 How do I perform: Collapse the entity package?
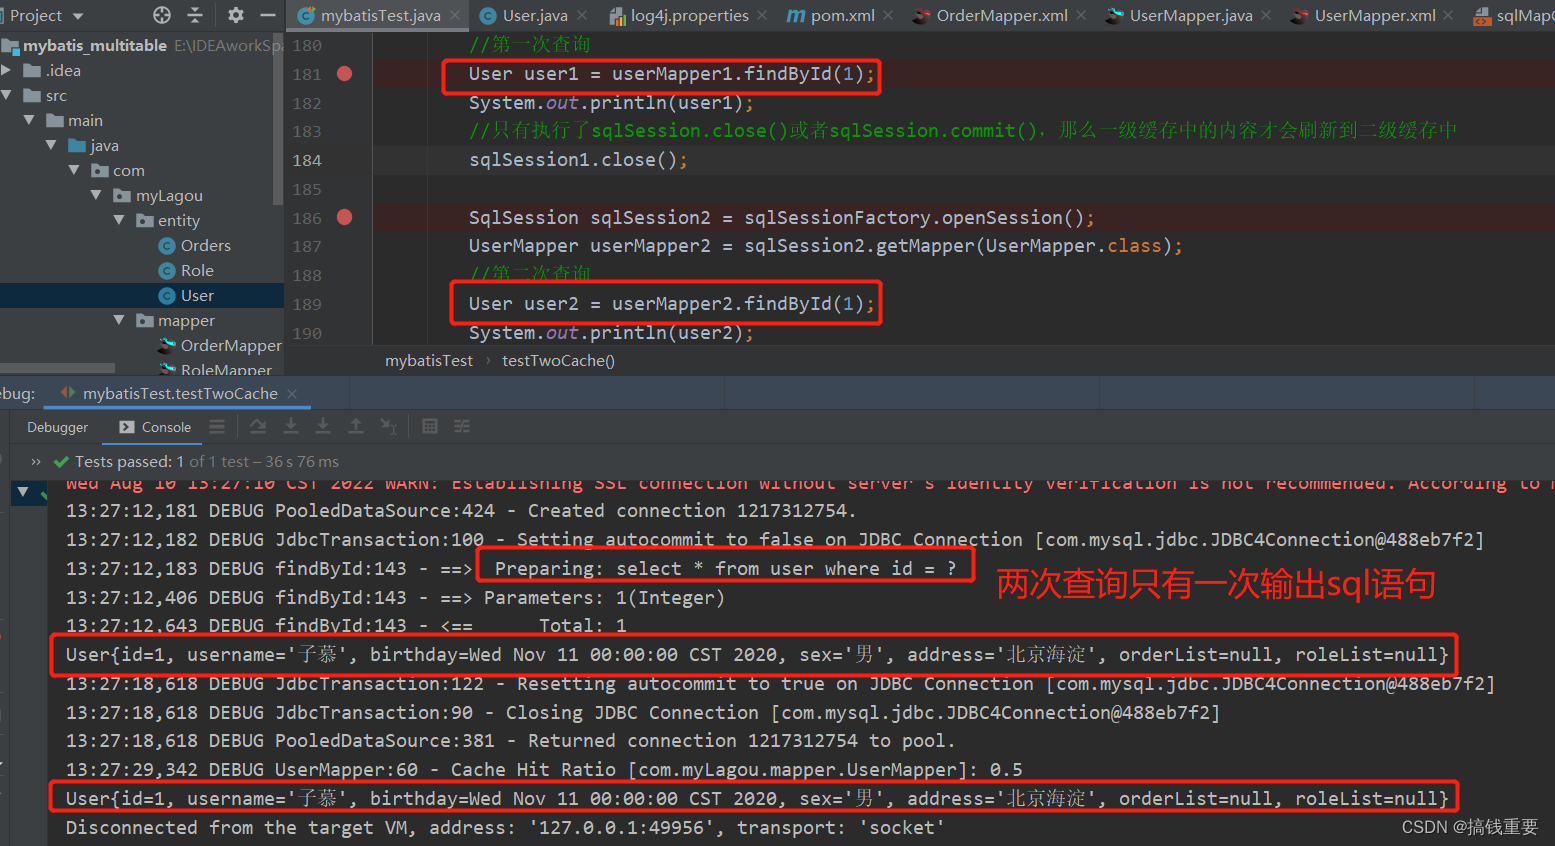point(119,220)
